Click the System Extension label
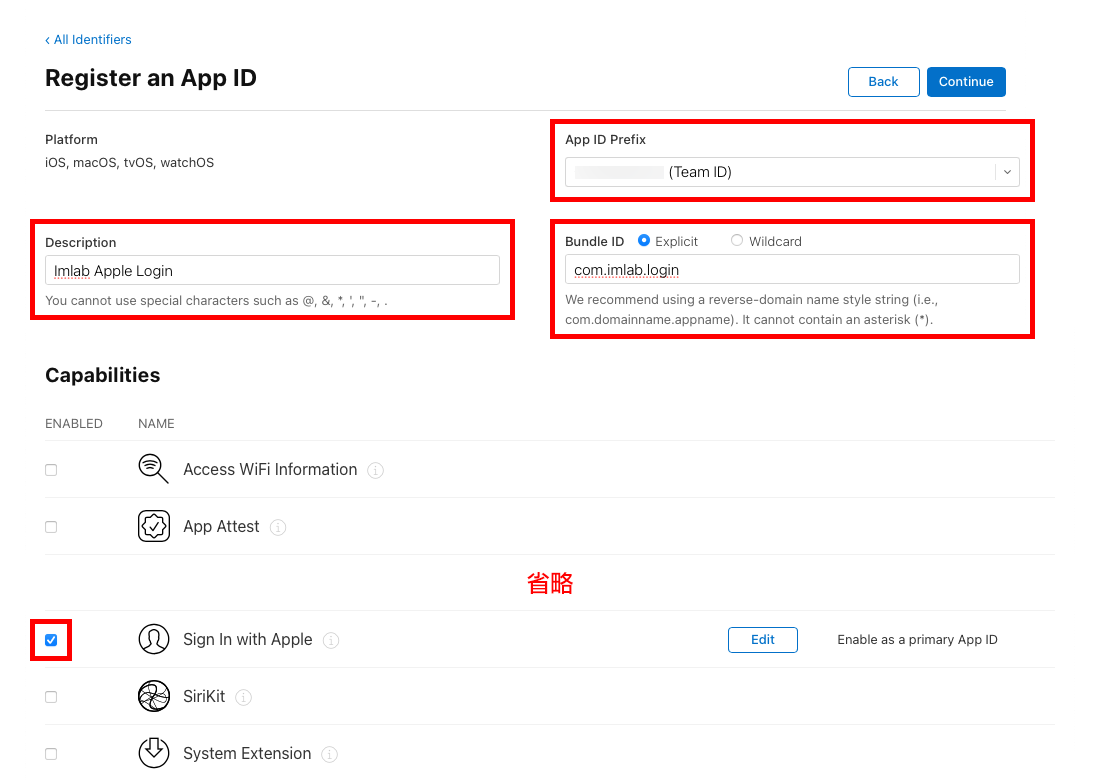 (x=247, y=753)
